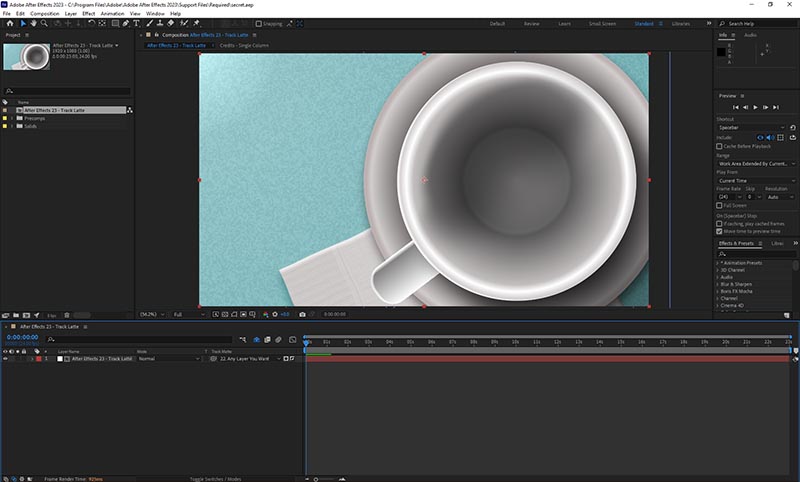800x482 pixels.
Task: Hide the Track Latte layer using eye icon
Action: [6, 358]
